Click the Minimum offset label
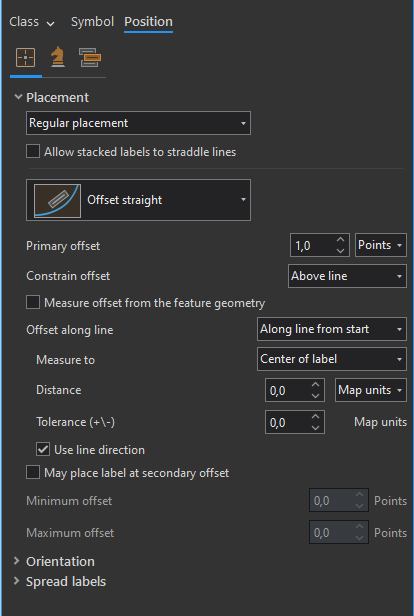The width and height of the screenshot is (414, 616). click(69, 501)
